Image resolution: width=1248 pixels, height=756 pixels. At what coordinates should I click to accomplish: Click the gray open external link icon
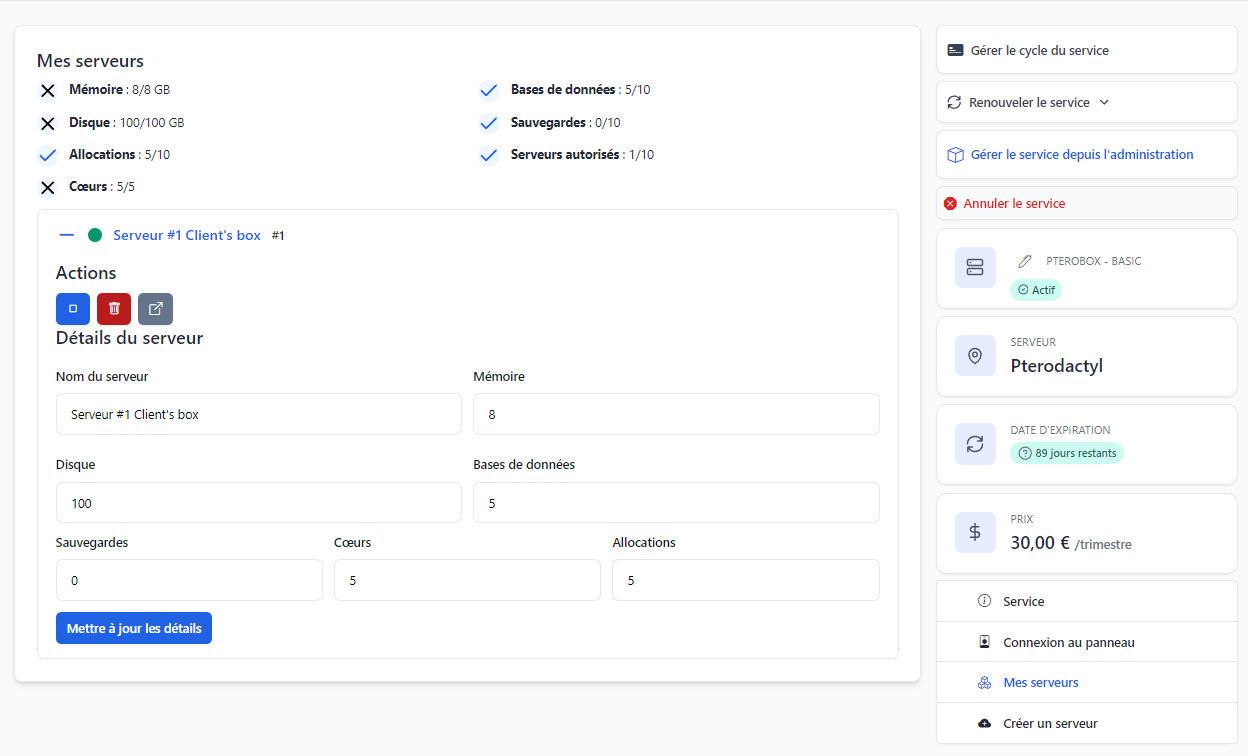(x=155, y=309)
